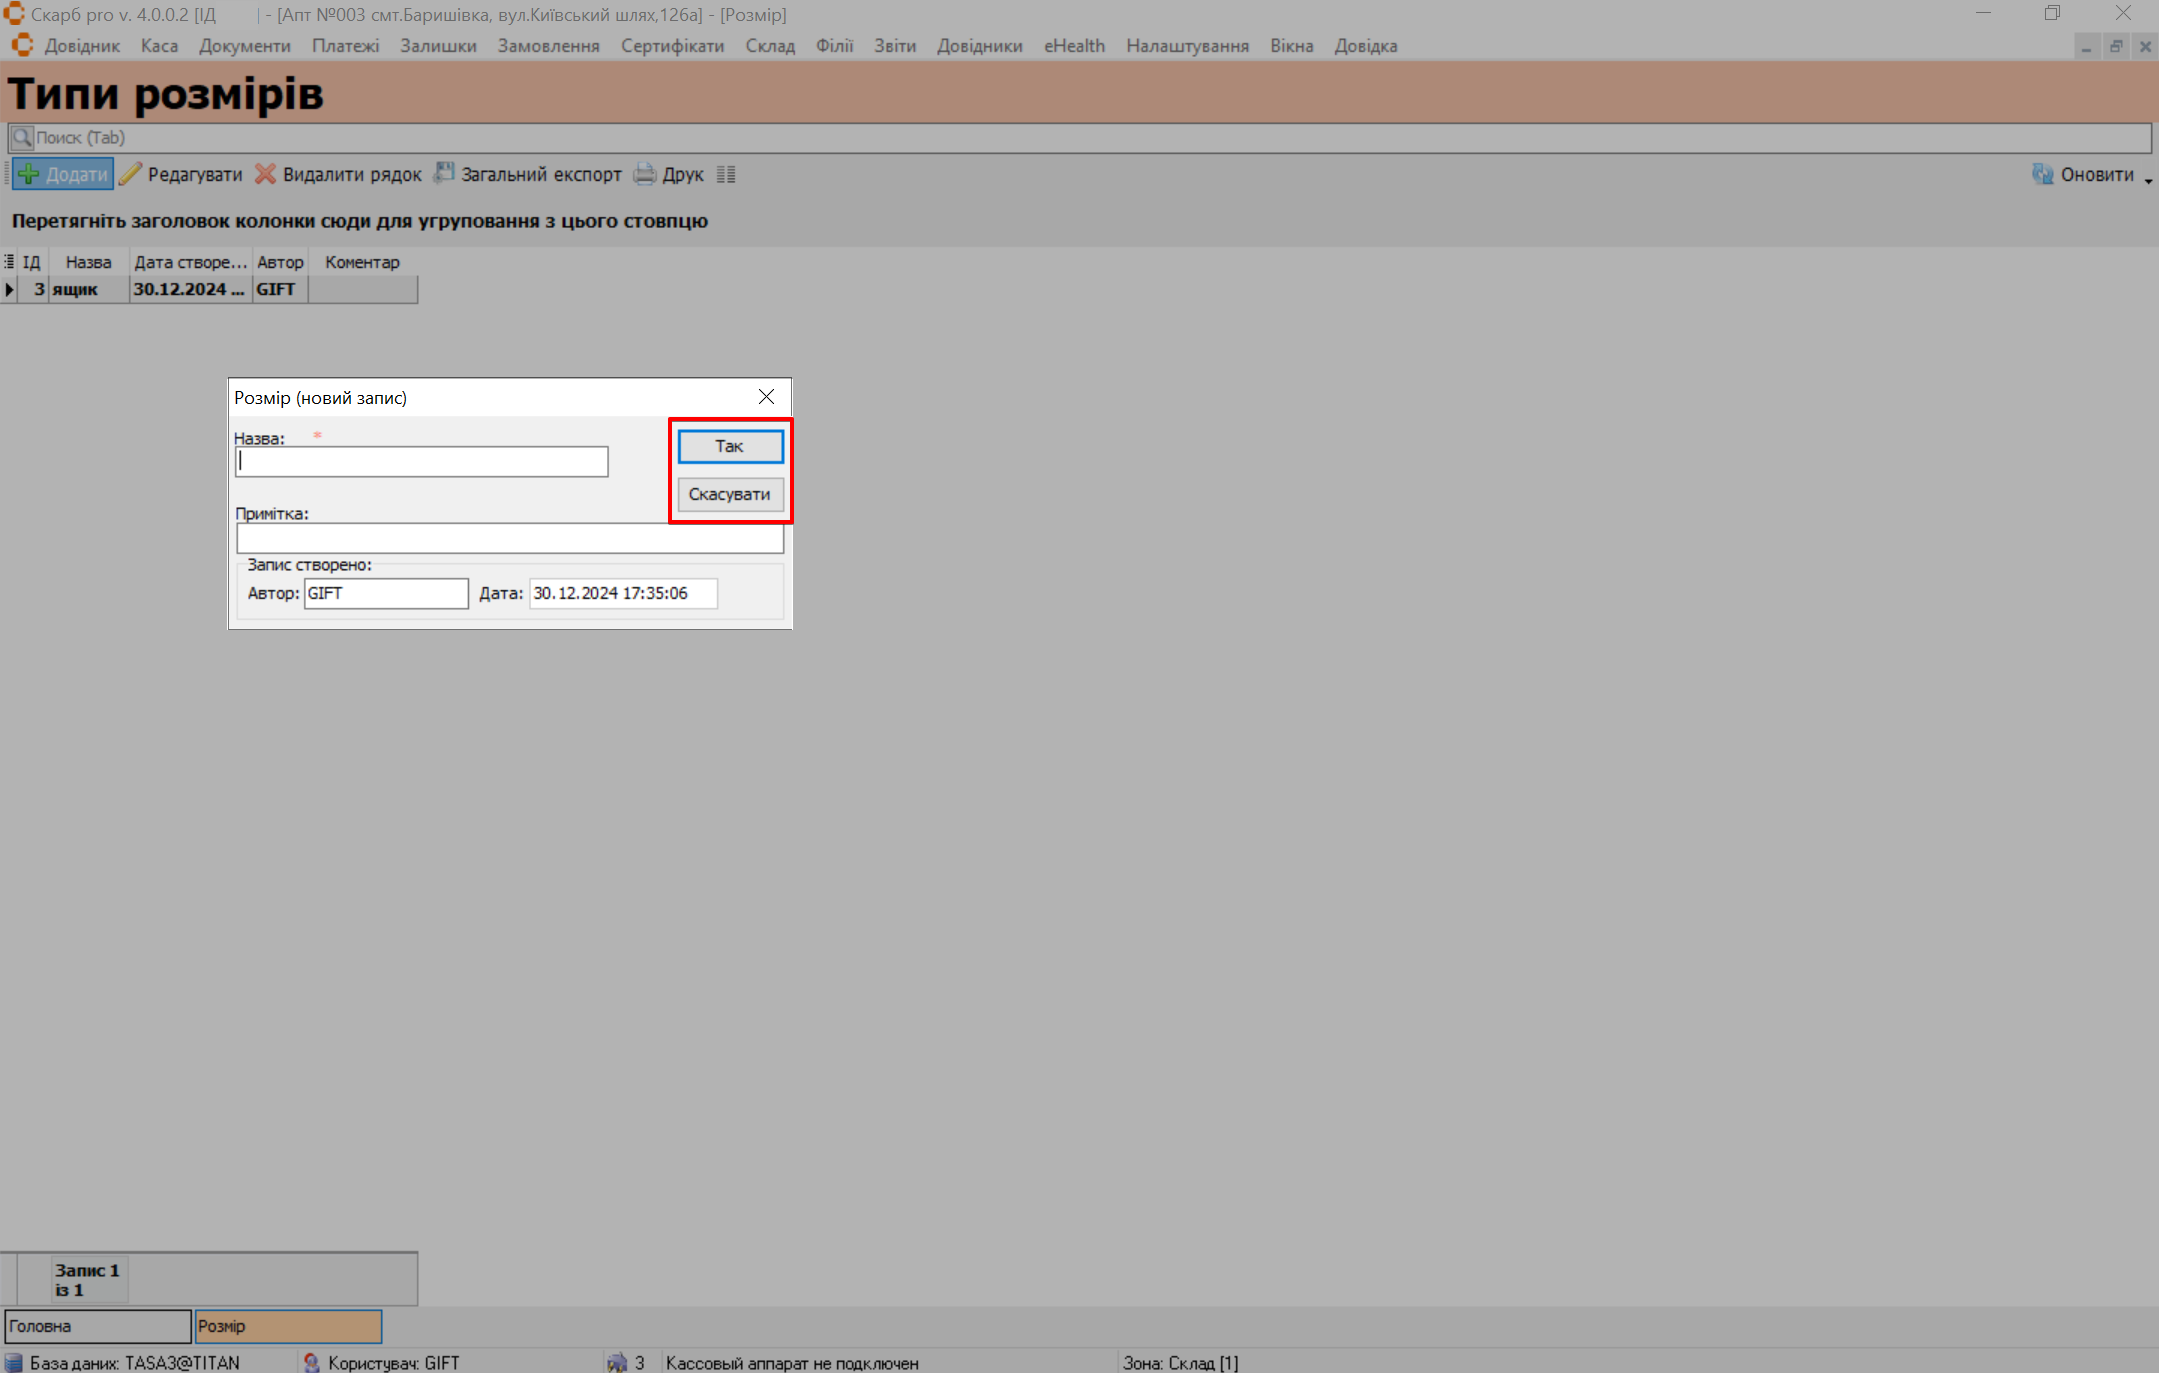Click the green plus Додати icon
The width and height of the screenshot is (2159, 1373).
(29, 174)
